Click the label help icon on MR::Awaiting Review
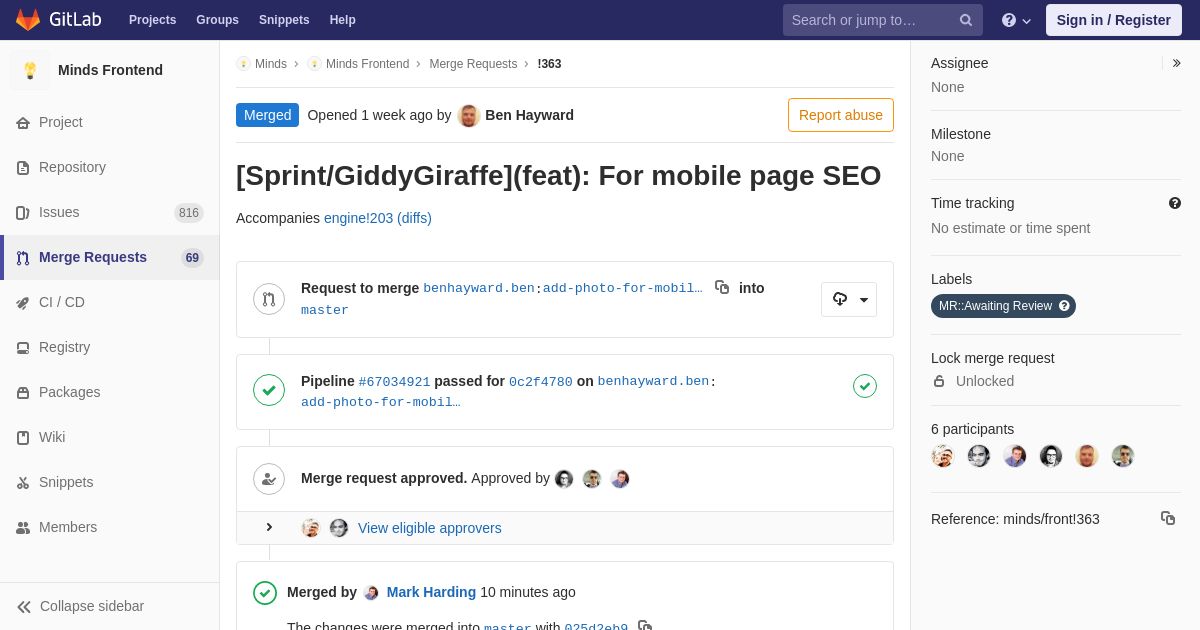The height and width of the screenshot is (630, 1200). click(1064, 306)
